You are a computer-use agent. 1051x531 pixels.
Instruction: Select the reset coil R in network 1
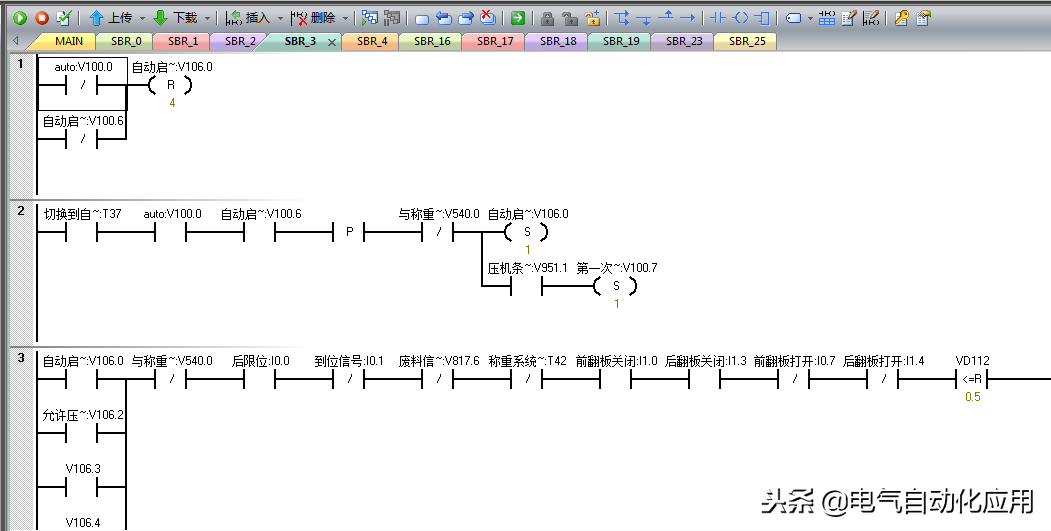coord(170,85)
